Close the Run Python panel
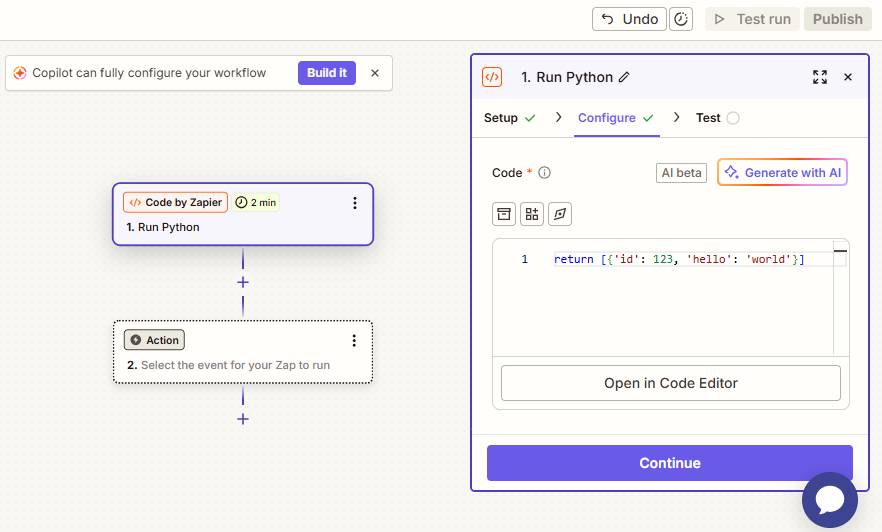Screen dimensions: 882x532 click(848, 77)
